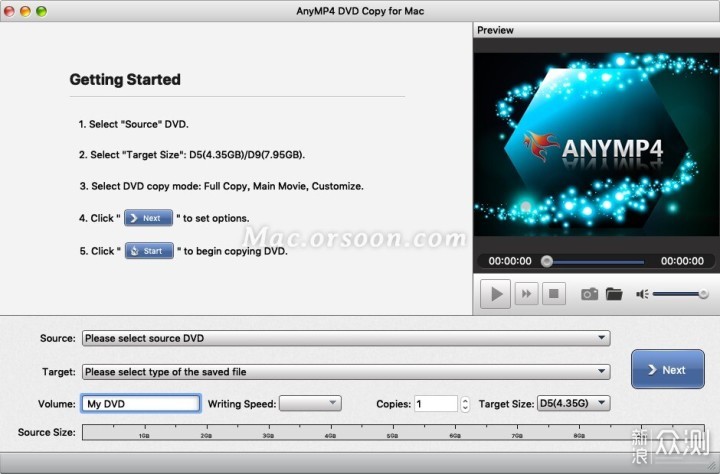Mute audio via speaker icon

642,294
